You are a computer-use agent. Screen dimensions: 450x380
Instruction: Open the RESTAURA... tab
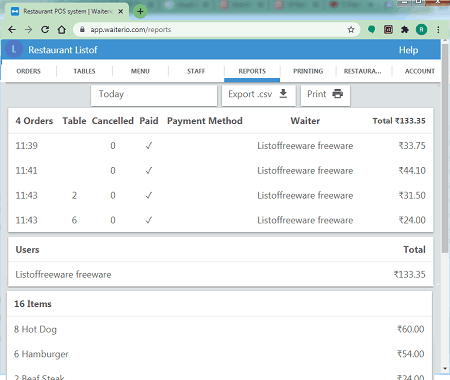point(363,71)
